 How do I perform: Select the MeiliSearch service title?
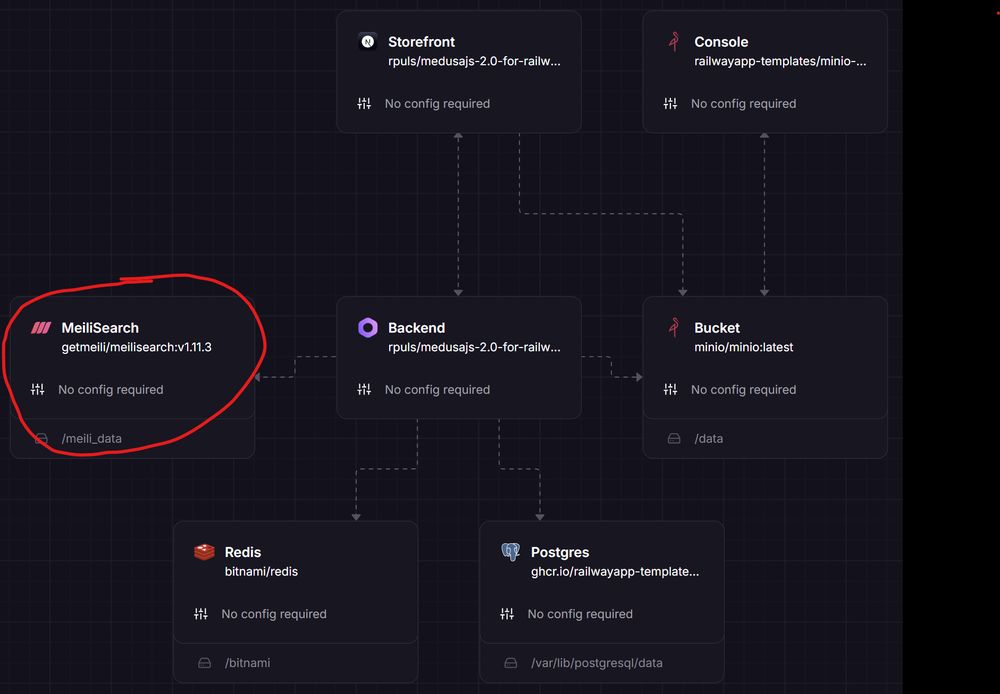tap(99, 328)
